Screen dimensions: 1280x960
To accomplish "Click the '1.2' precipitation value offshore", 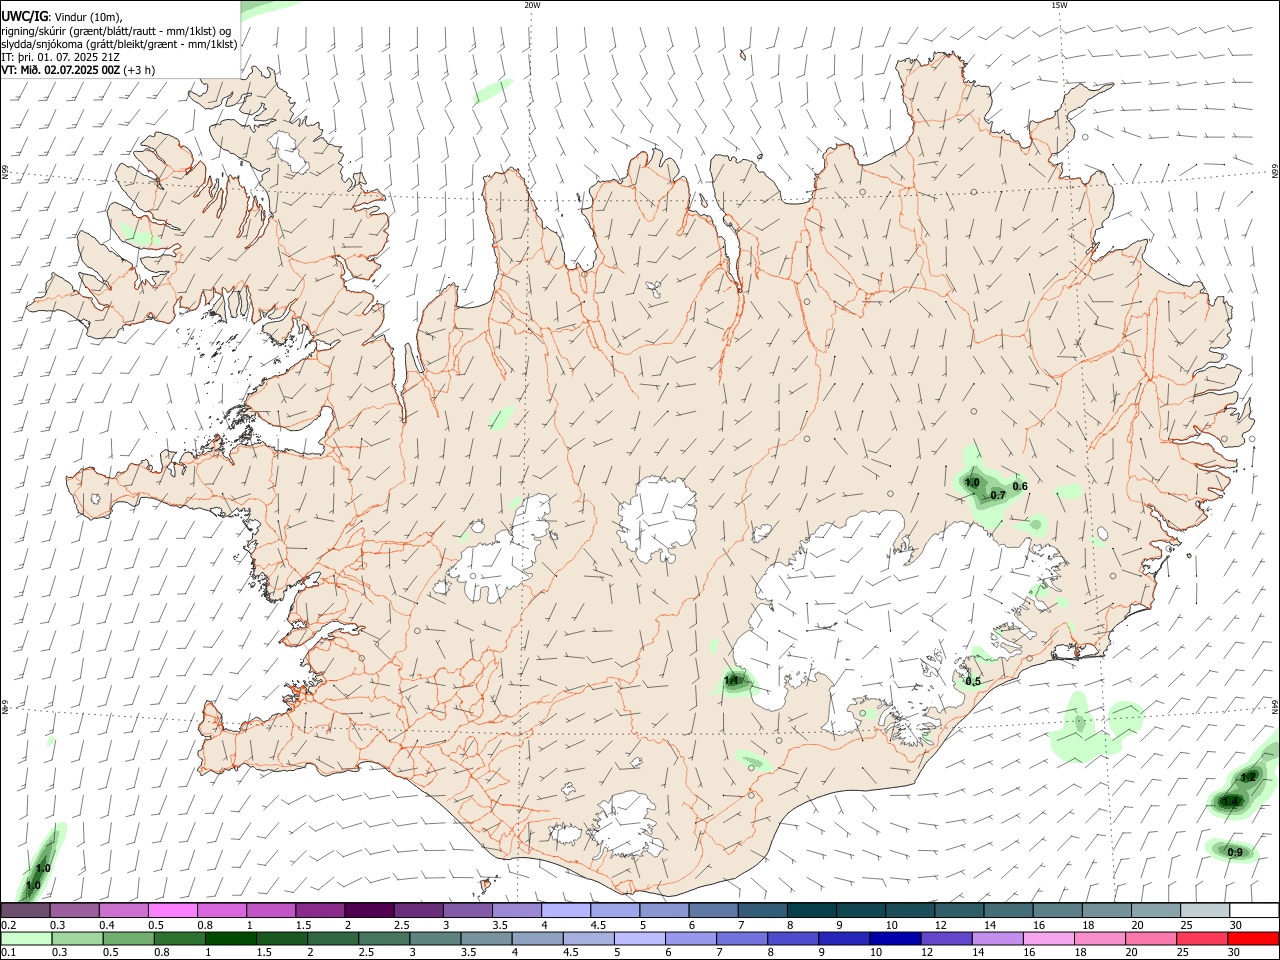I will point(1248,777).
